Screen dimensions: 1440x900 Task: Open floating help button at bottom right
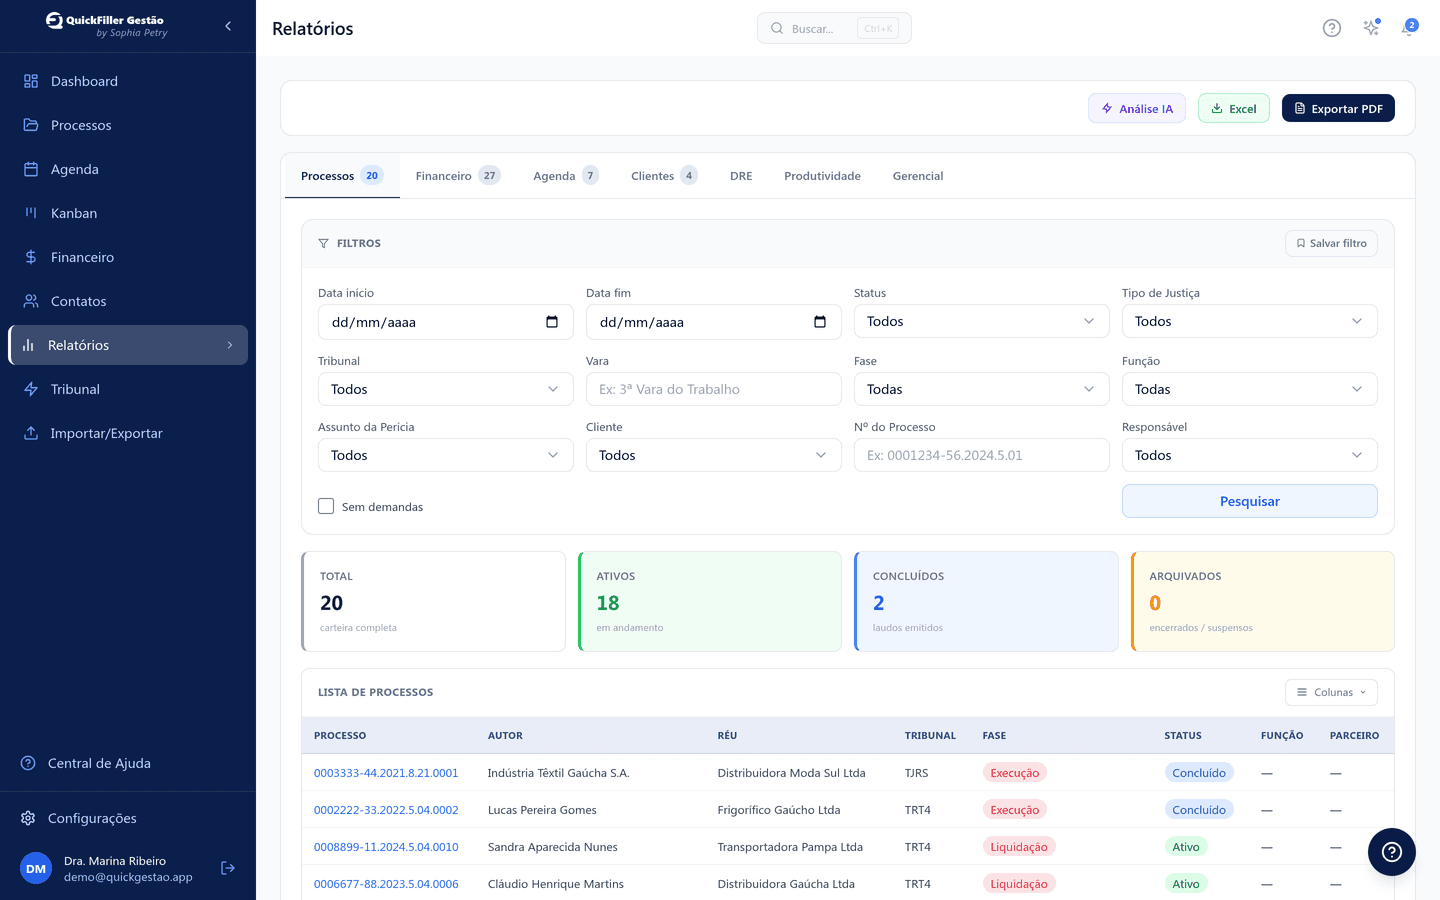(1391, 852)
